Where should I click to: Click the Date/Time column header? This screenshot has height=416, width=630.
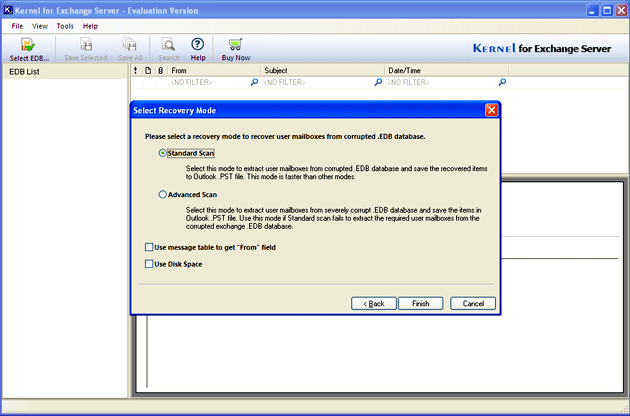pyautogui.click(x=447, y=70)
